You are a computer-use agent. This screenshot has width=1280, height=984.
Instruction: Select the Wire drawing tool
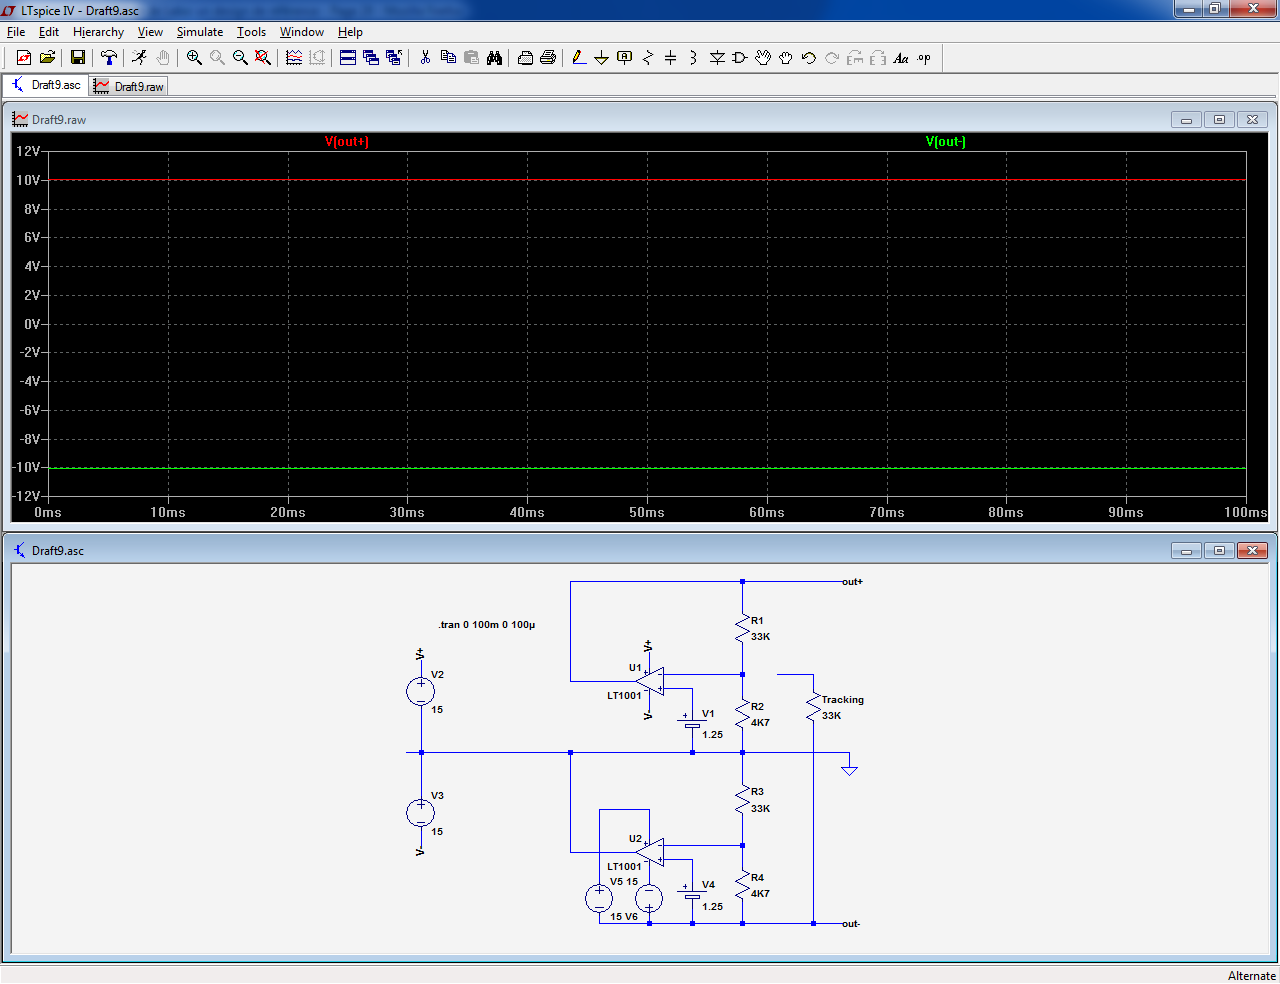pyautogui.click(x=579, y=58)
